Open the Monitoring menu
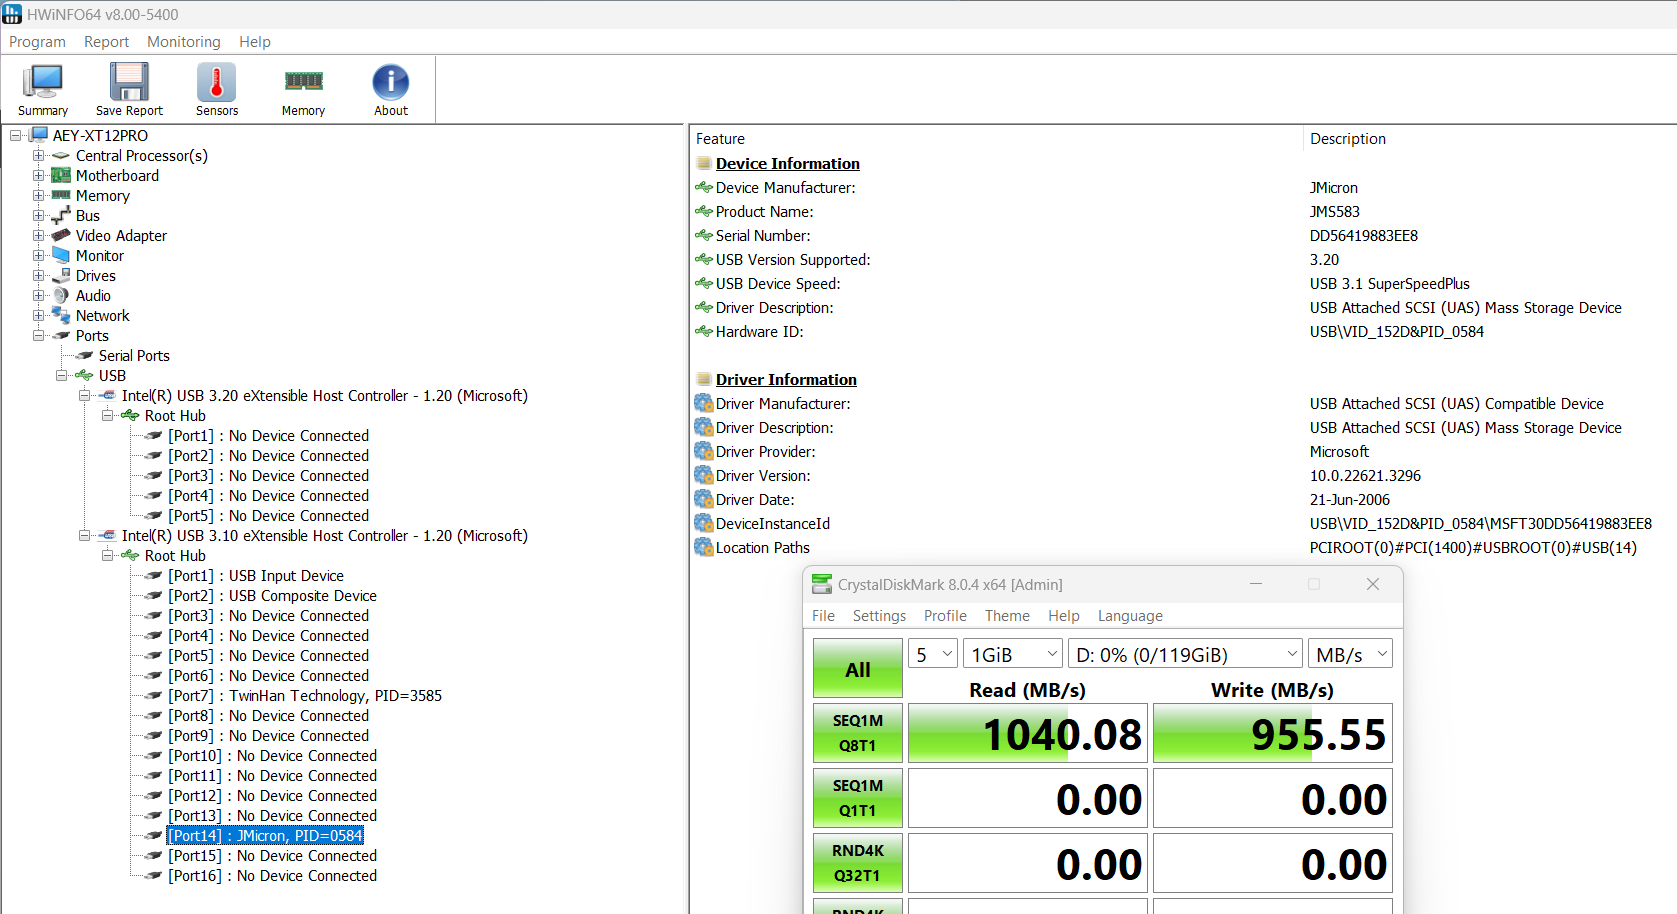The image size is (1677, 914). [x=184, y=42]
